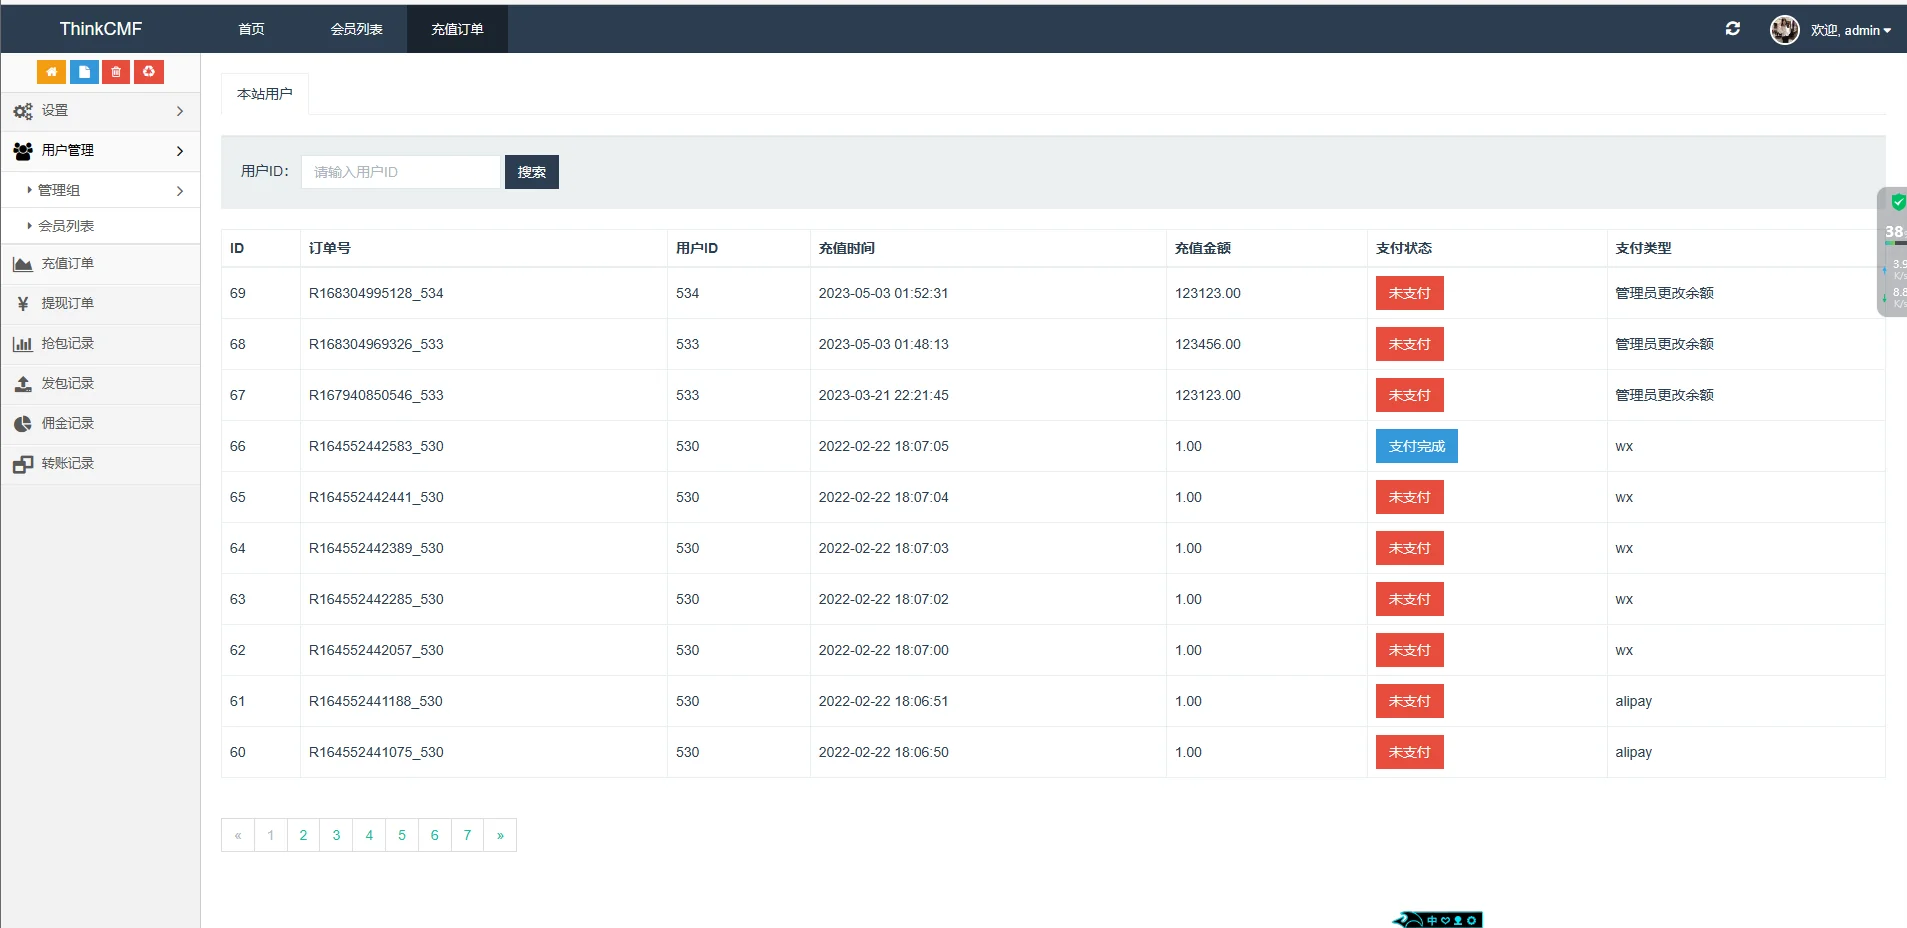
Task: Open 佣金记录 with the pie chart icon
Action: pyautogui.click(x=67, y=424)
